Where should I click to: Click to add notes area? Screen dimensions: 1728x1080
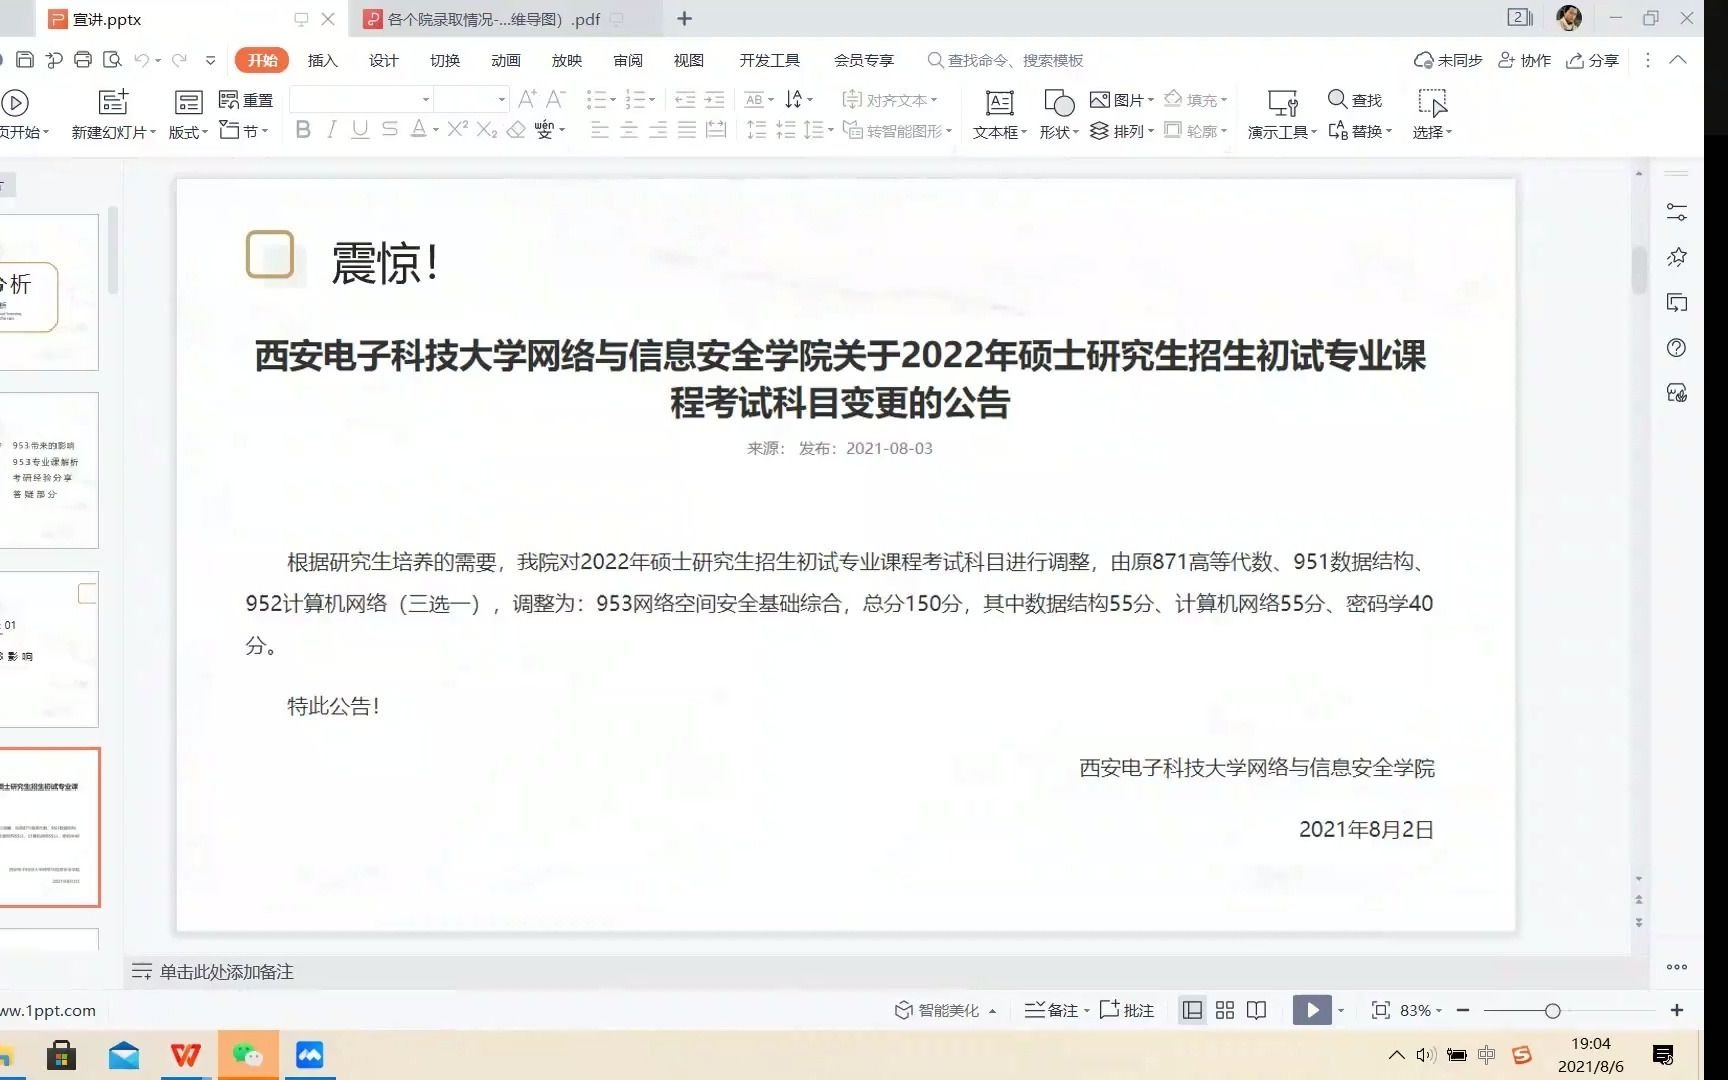click(x=226, y=971)
